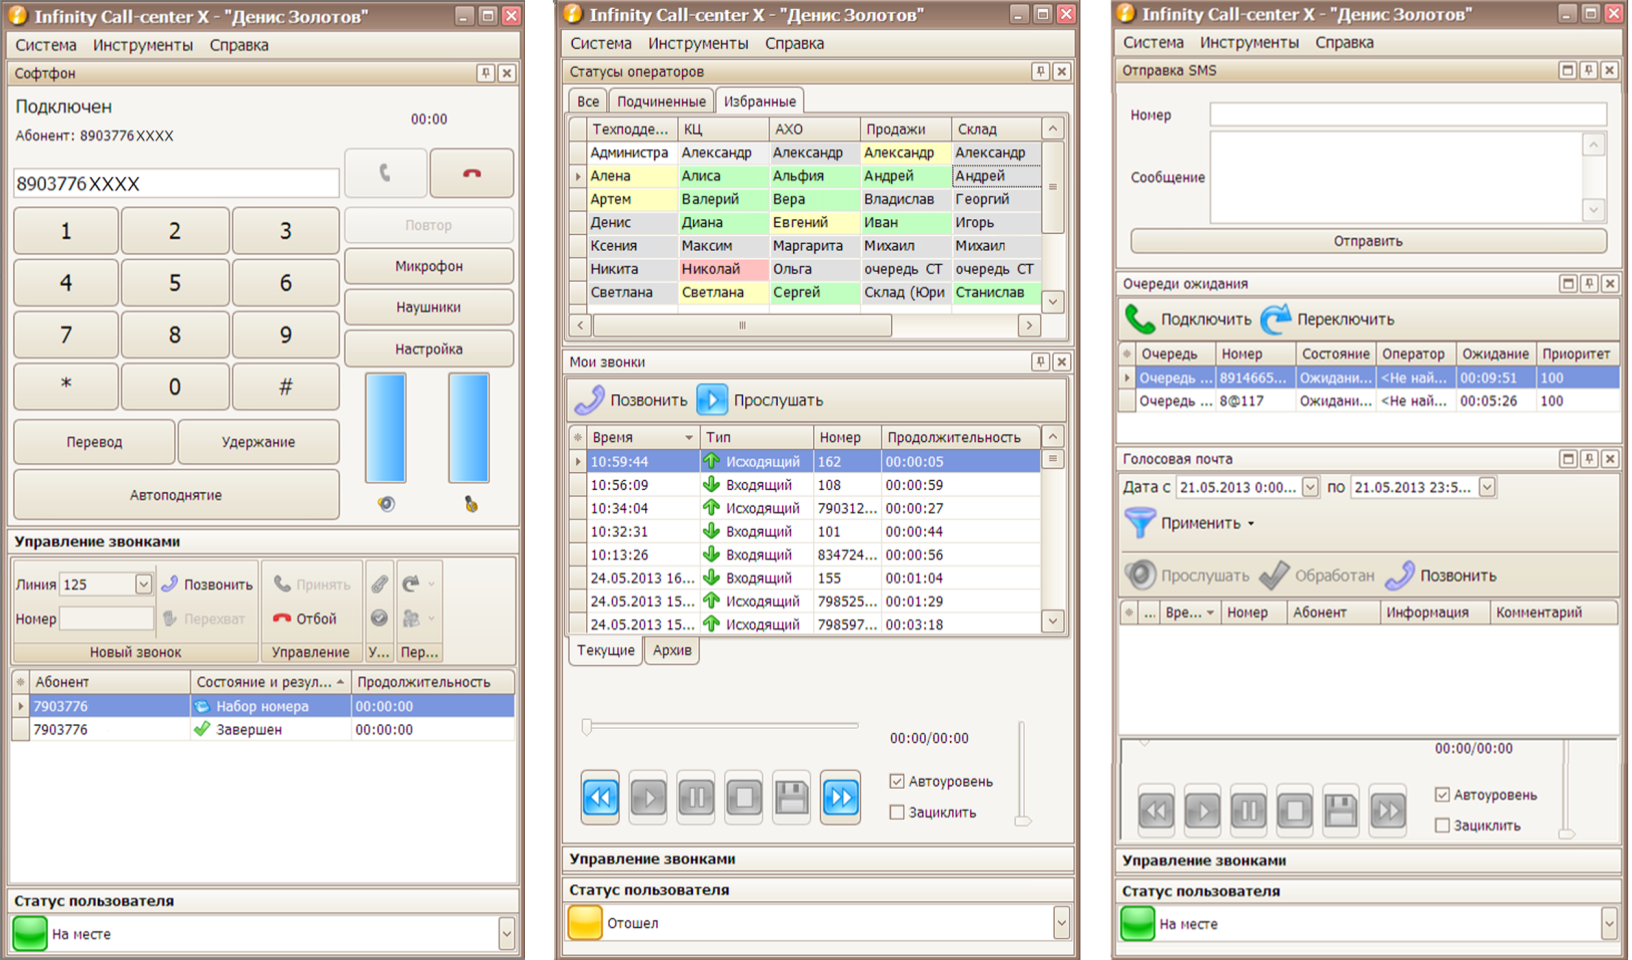Click the Отбой red phone icon

pyautogui.click(x=283, y=619)
